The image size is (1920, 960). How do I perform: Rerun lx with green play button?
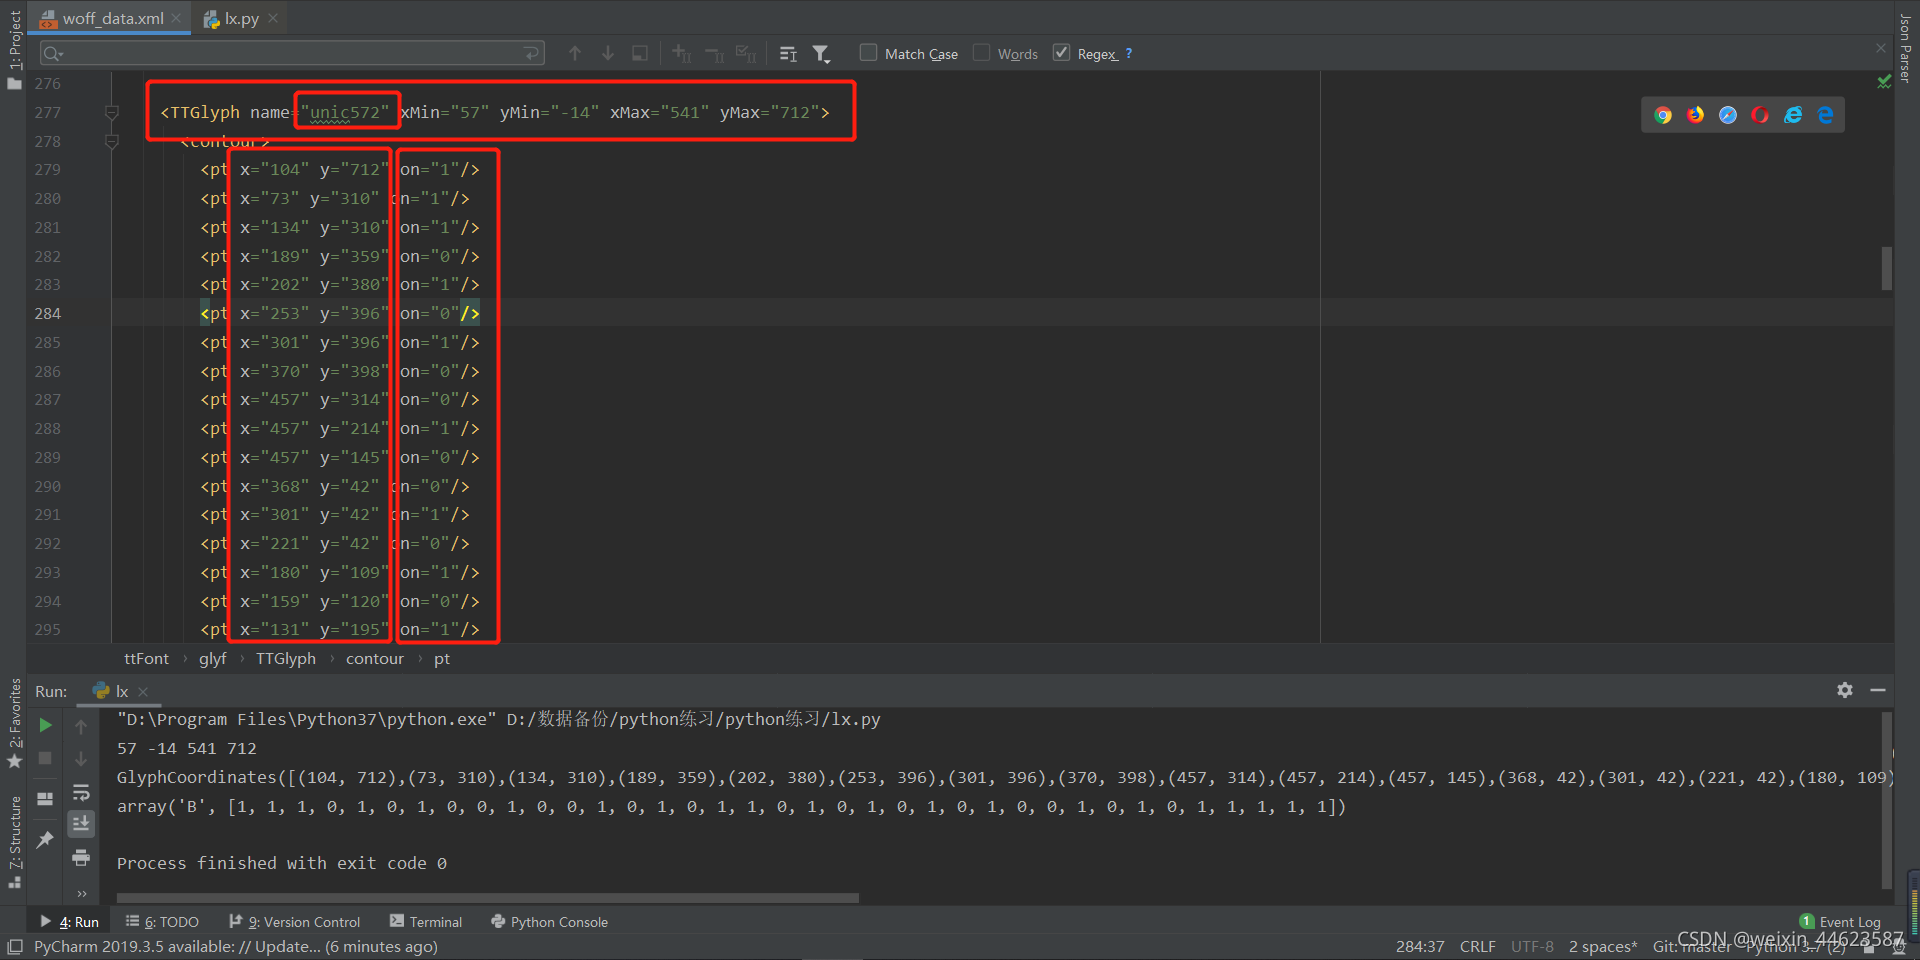point(45,725)
